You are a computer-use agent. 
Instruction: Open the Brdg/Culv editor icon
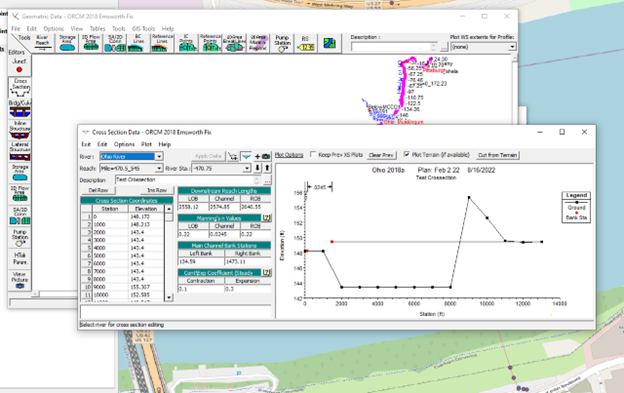[20, 109]
